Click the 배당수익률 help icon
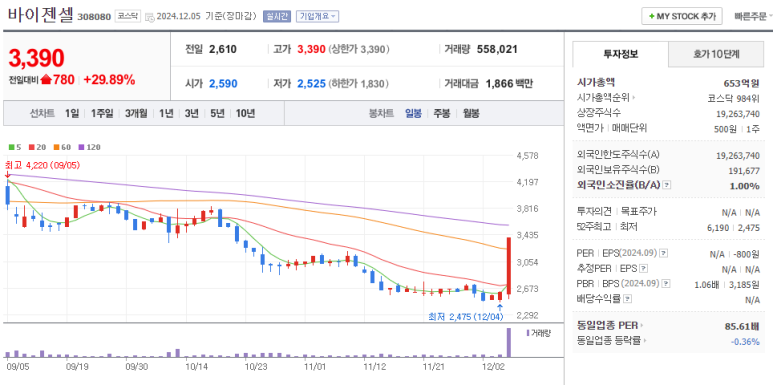Screen dimensions: 773x385 pos(626,299)
